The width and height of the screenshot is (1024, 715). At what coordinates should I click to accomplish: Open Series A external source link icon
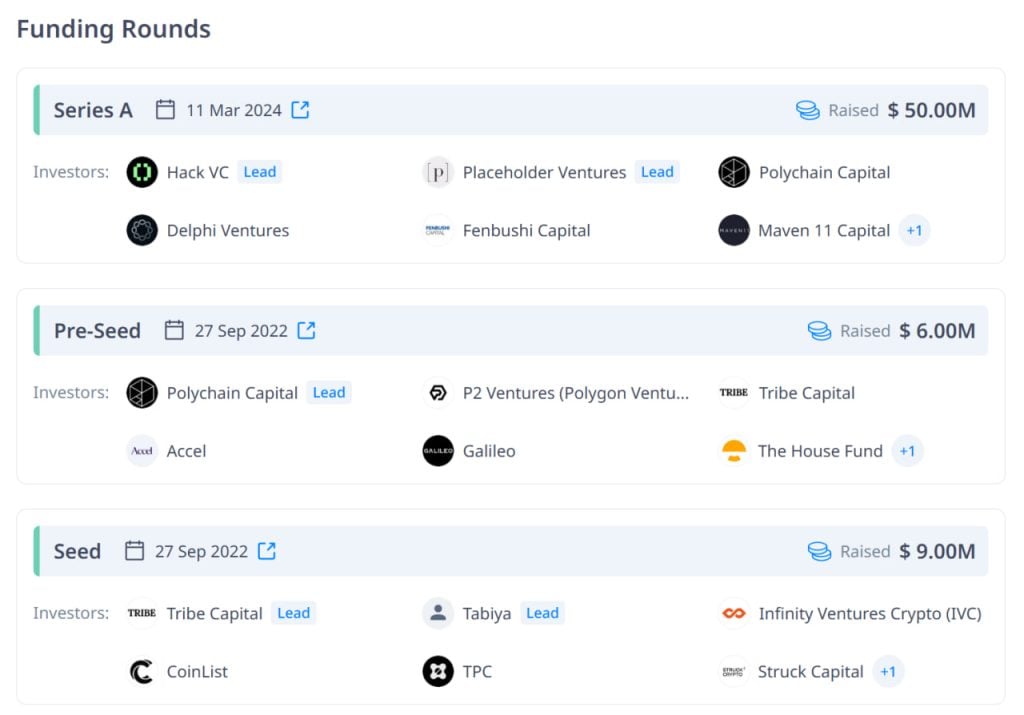click(300, 110)
